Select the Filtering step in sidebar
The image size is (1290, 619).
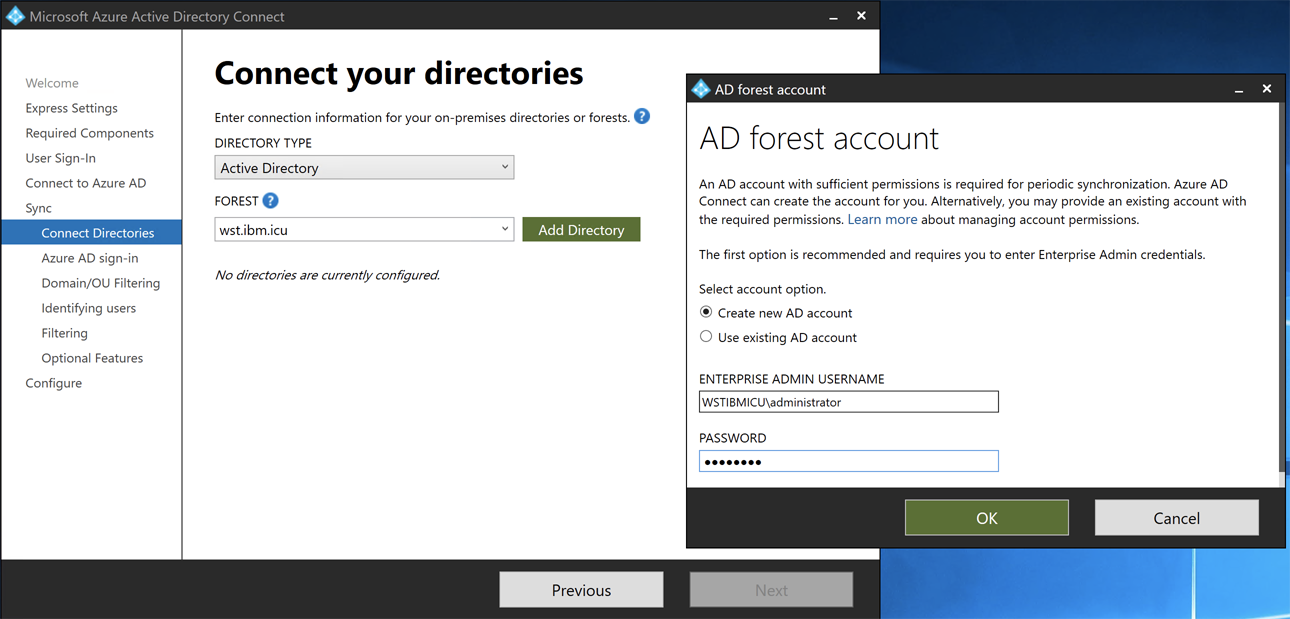64,333
